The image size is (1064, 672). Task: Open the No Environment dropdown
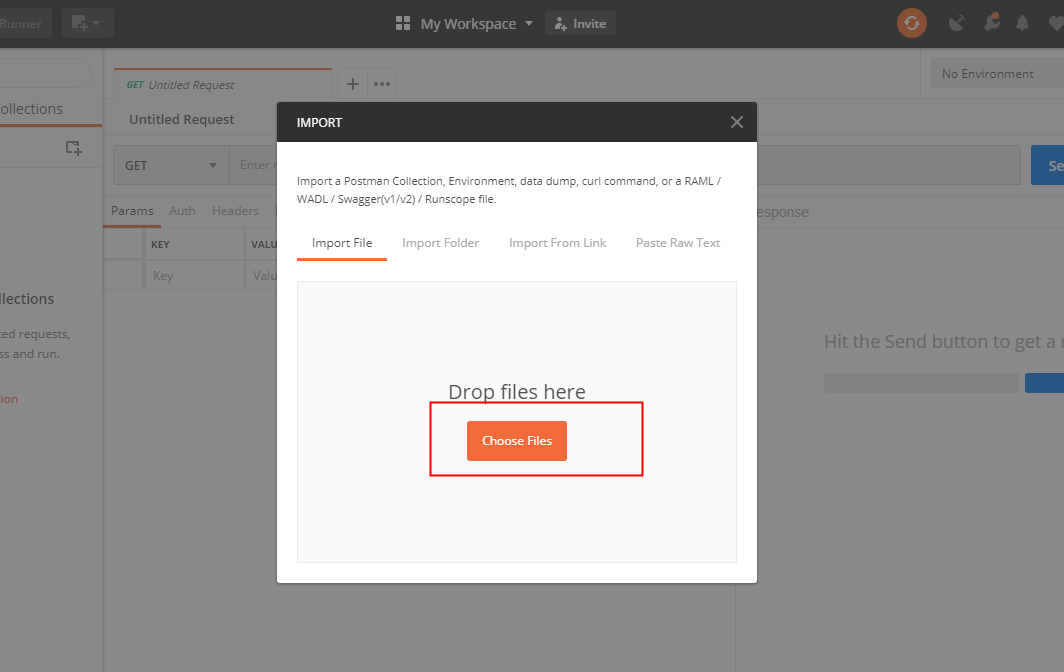(x=998, y=73)
